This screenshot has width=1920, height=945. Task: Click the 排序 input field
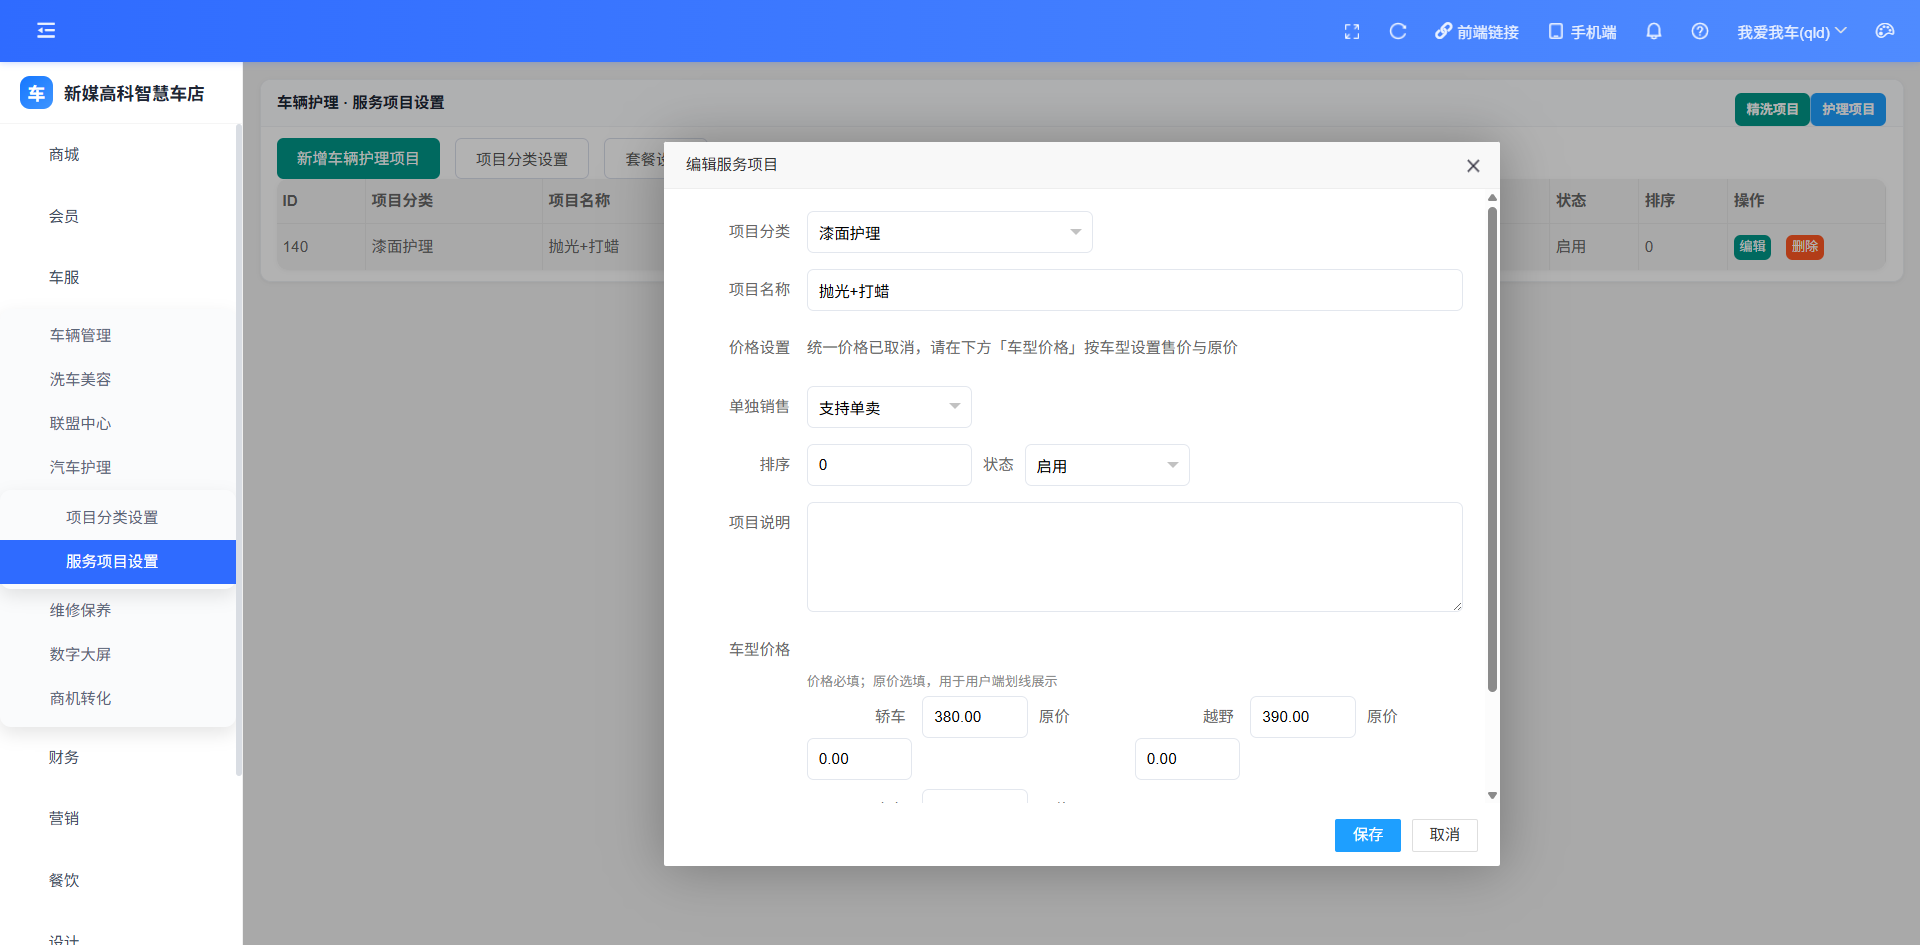pos(889,465)
